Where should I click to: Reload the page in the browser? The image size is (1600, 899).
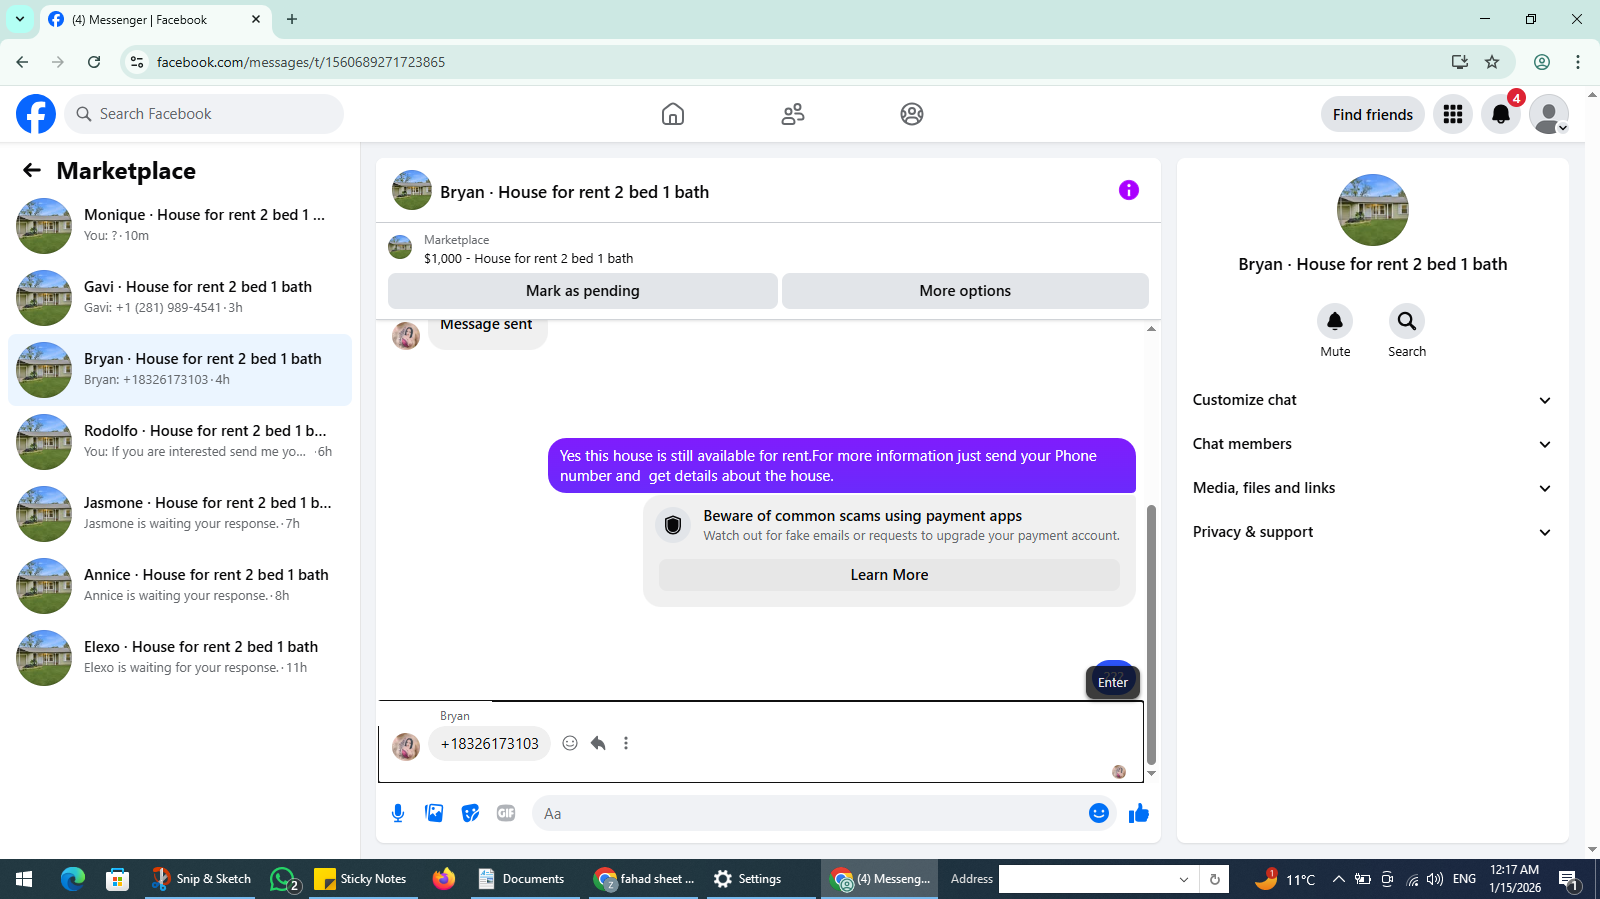pyautogui.click(x=94, y=62)
